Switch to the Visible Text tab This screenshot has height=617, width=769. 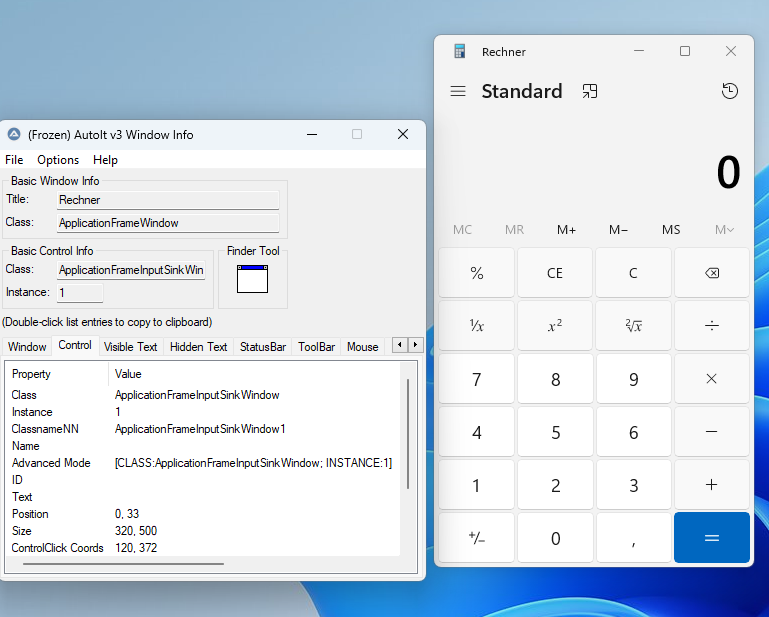(x=130, y=347)
